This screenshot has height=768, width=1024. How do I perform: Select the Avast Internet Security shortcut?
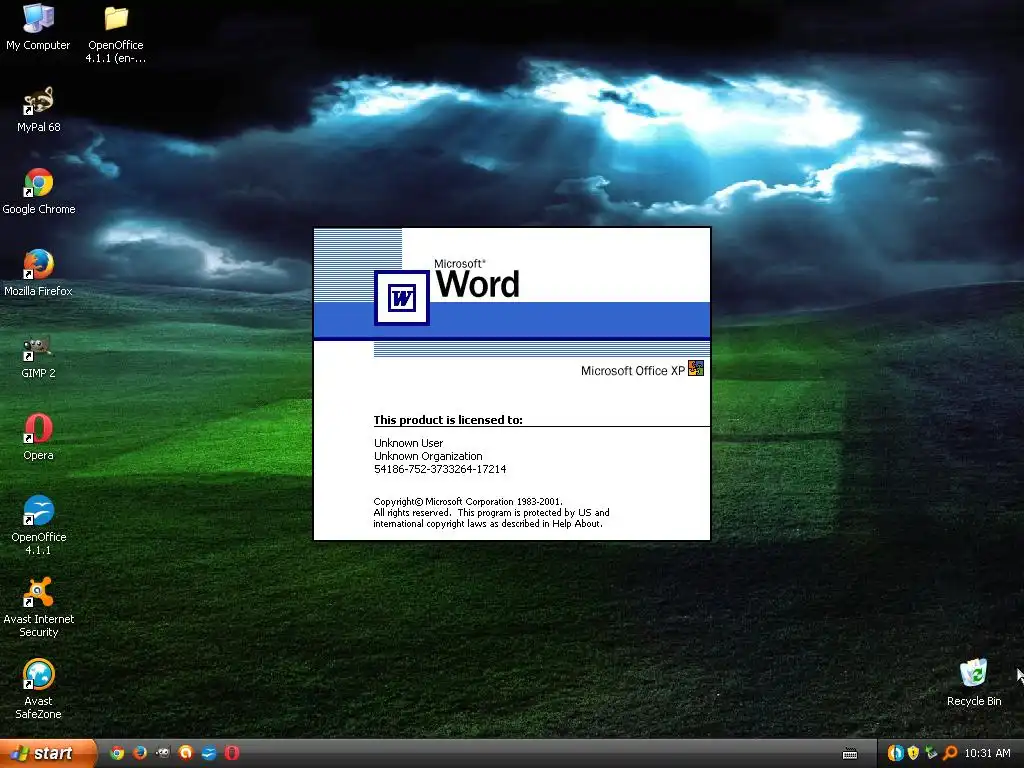[39, 607]
